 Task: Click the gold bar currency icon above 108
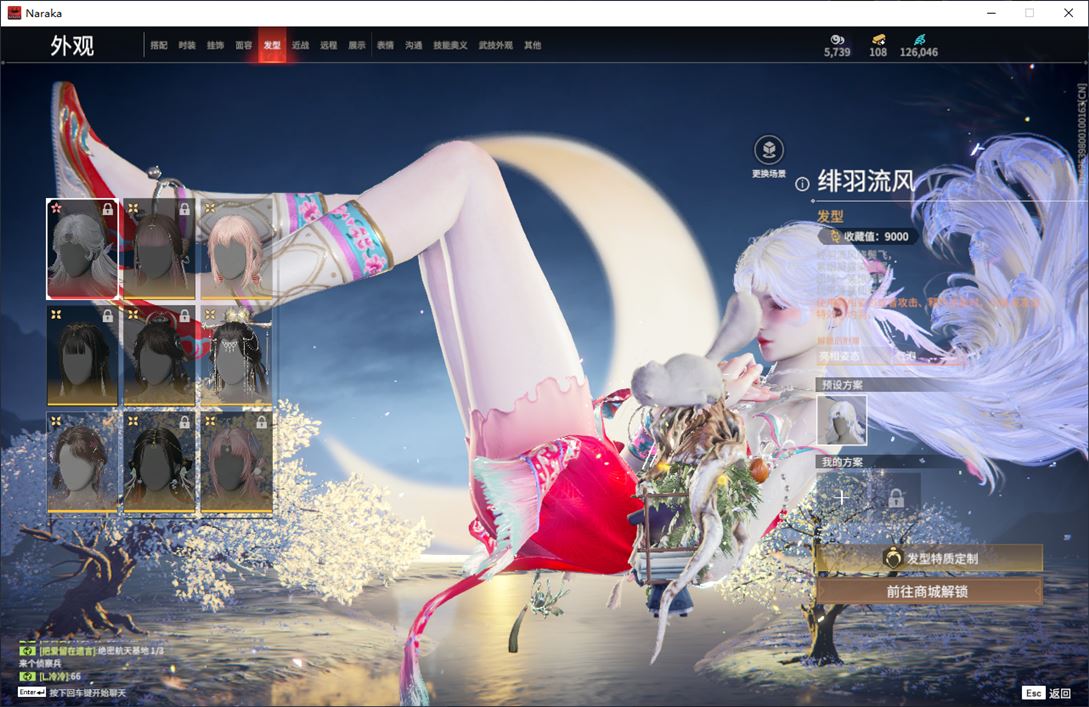[x=879, y=40]
